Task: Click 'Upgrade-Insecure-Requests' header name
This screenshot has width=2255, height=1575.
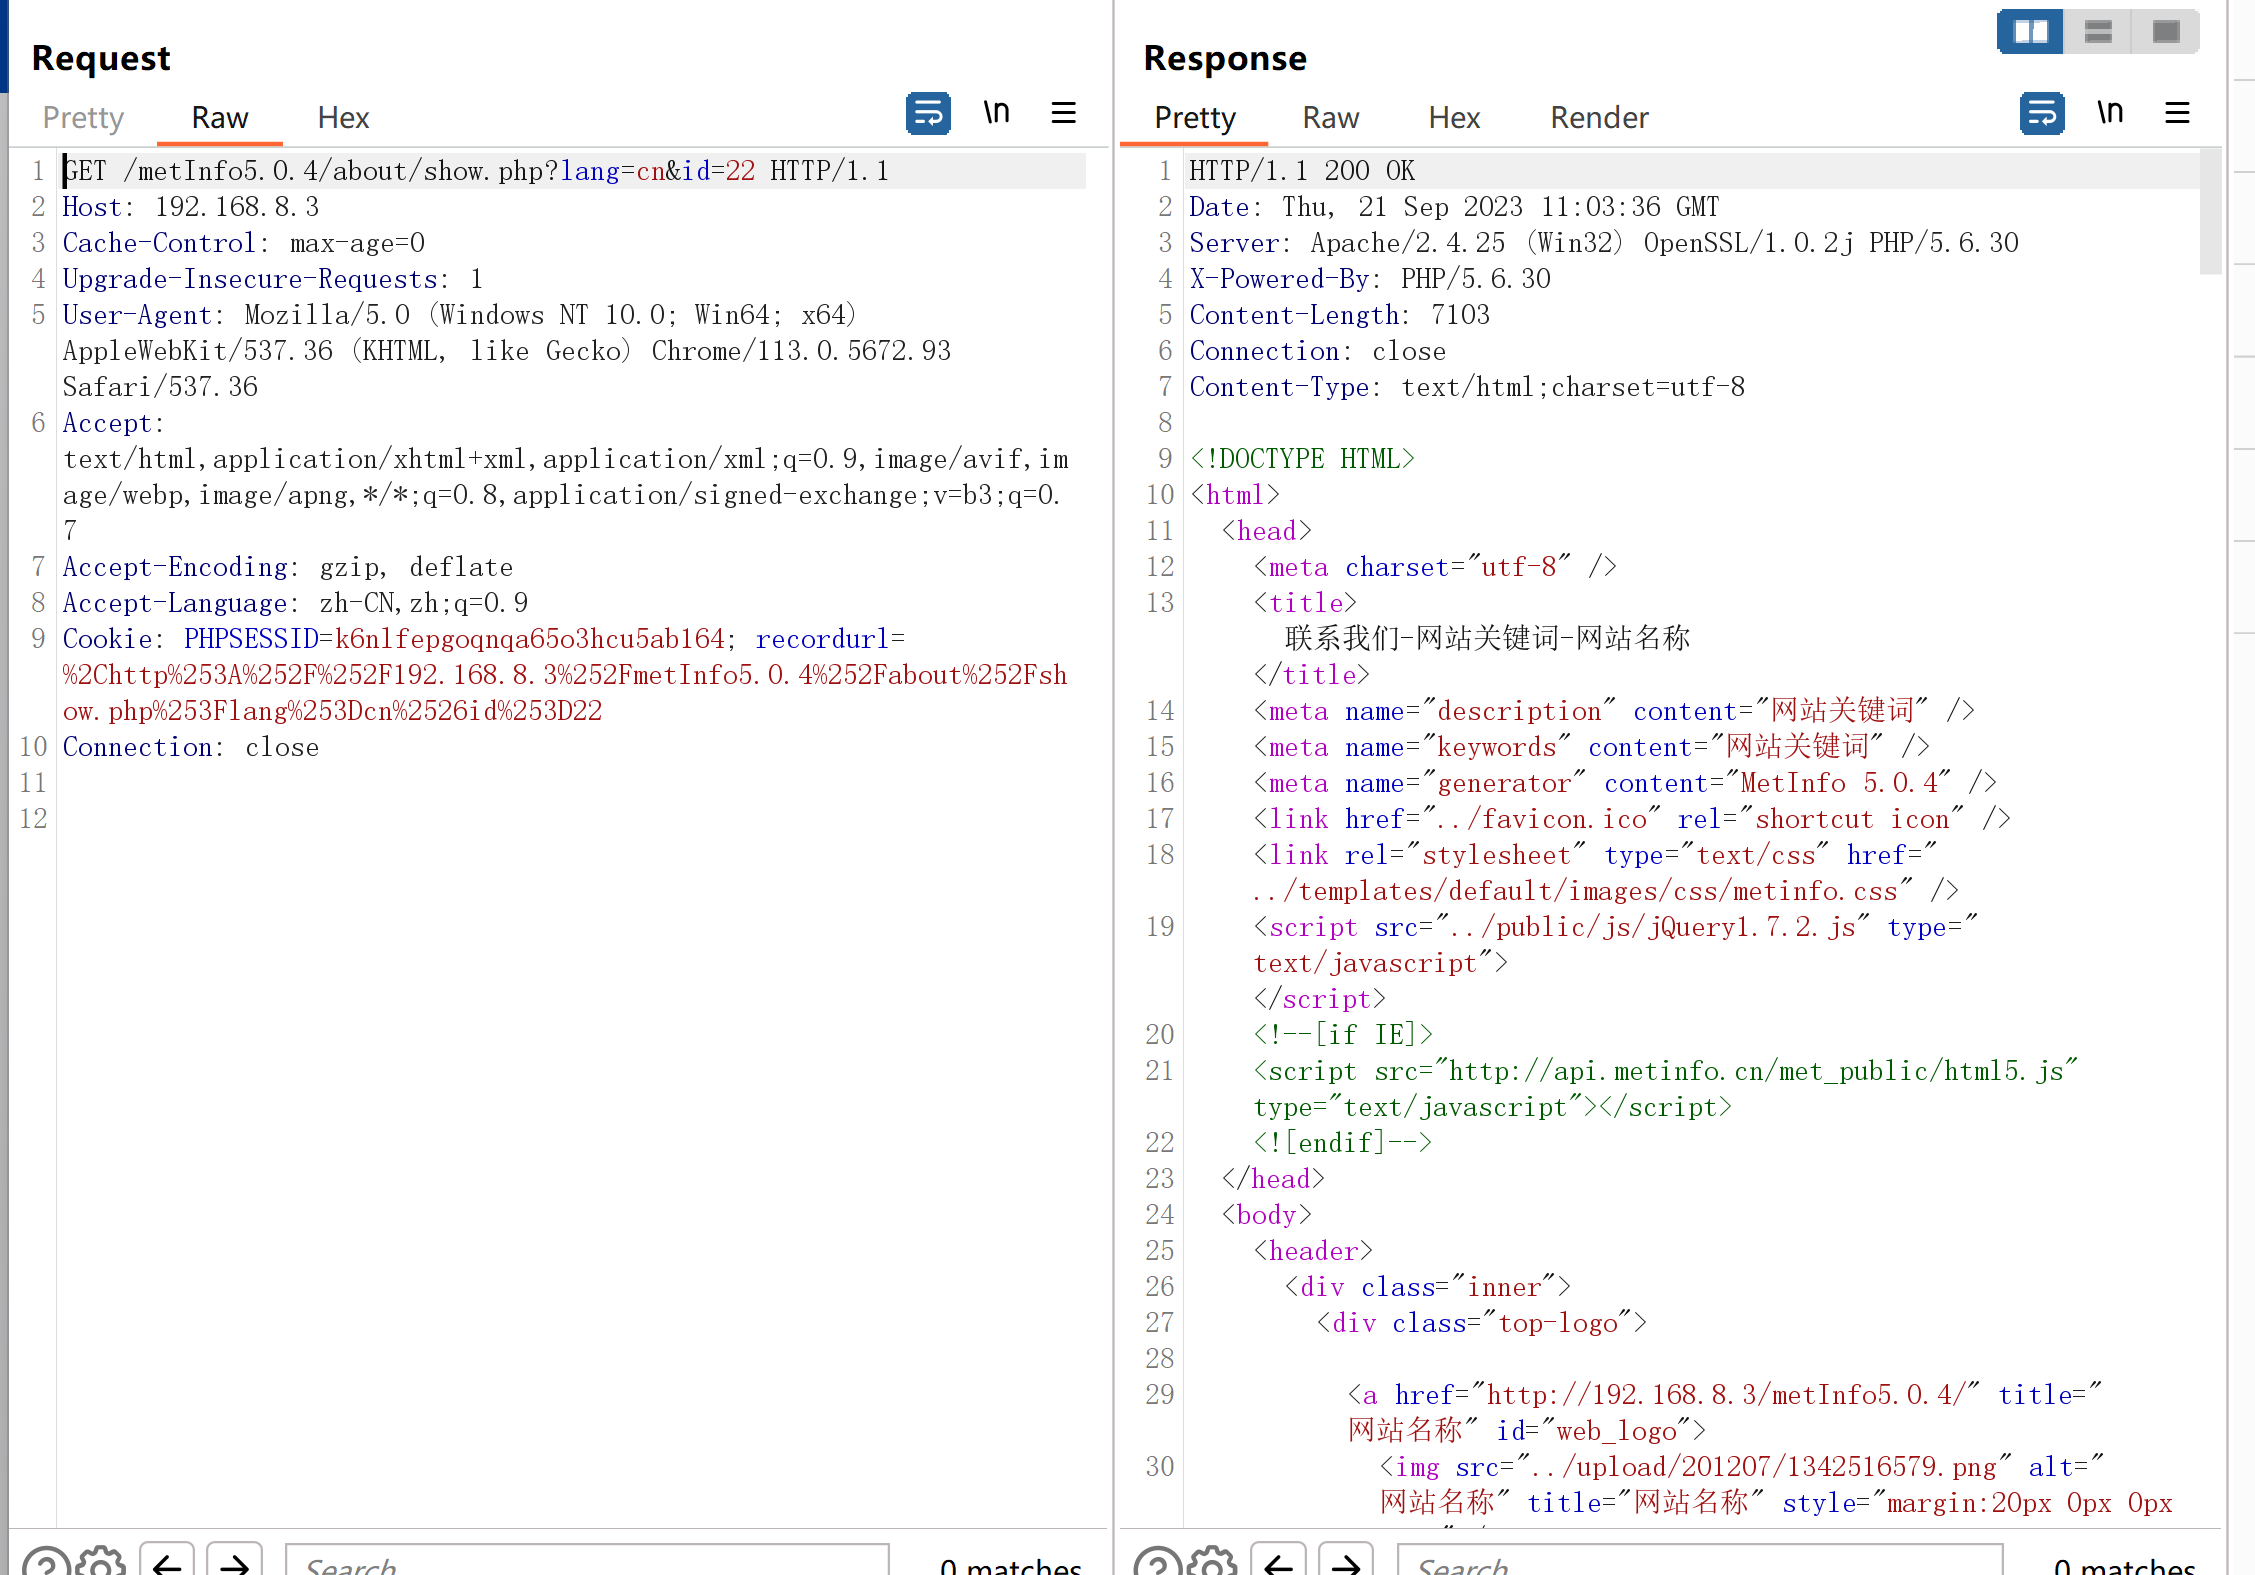Action: coord(250,279)
